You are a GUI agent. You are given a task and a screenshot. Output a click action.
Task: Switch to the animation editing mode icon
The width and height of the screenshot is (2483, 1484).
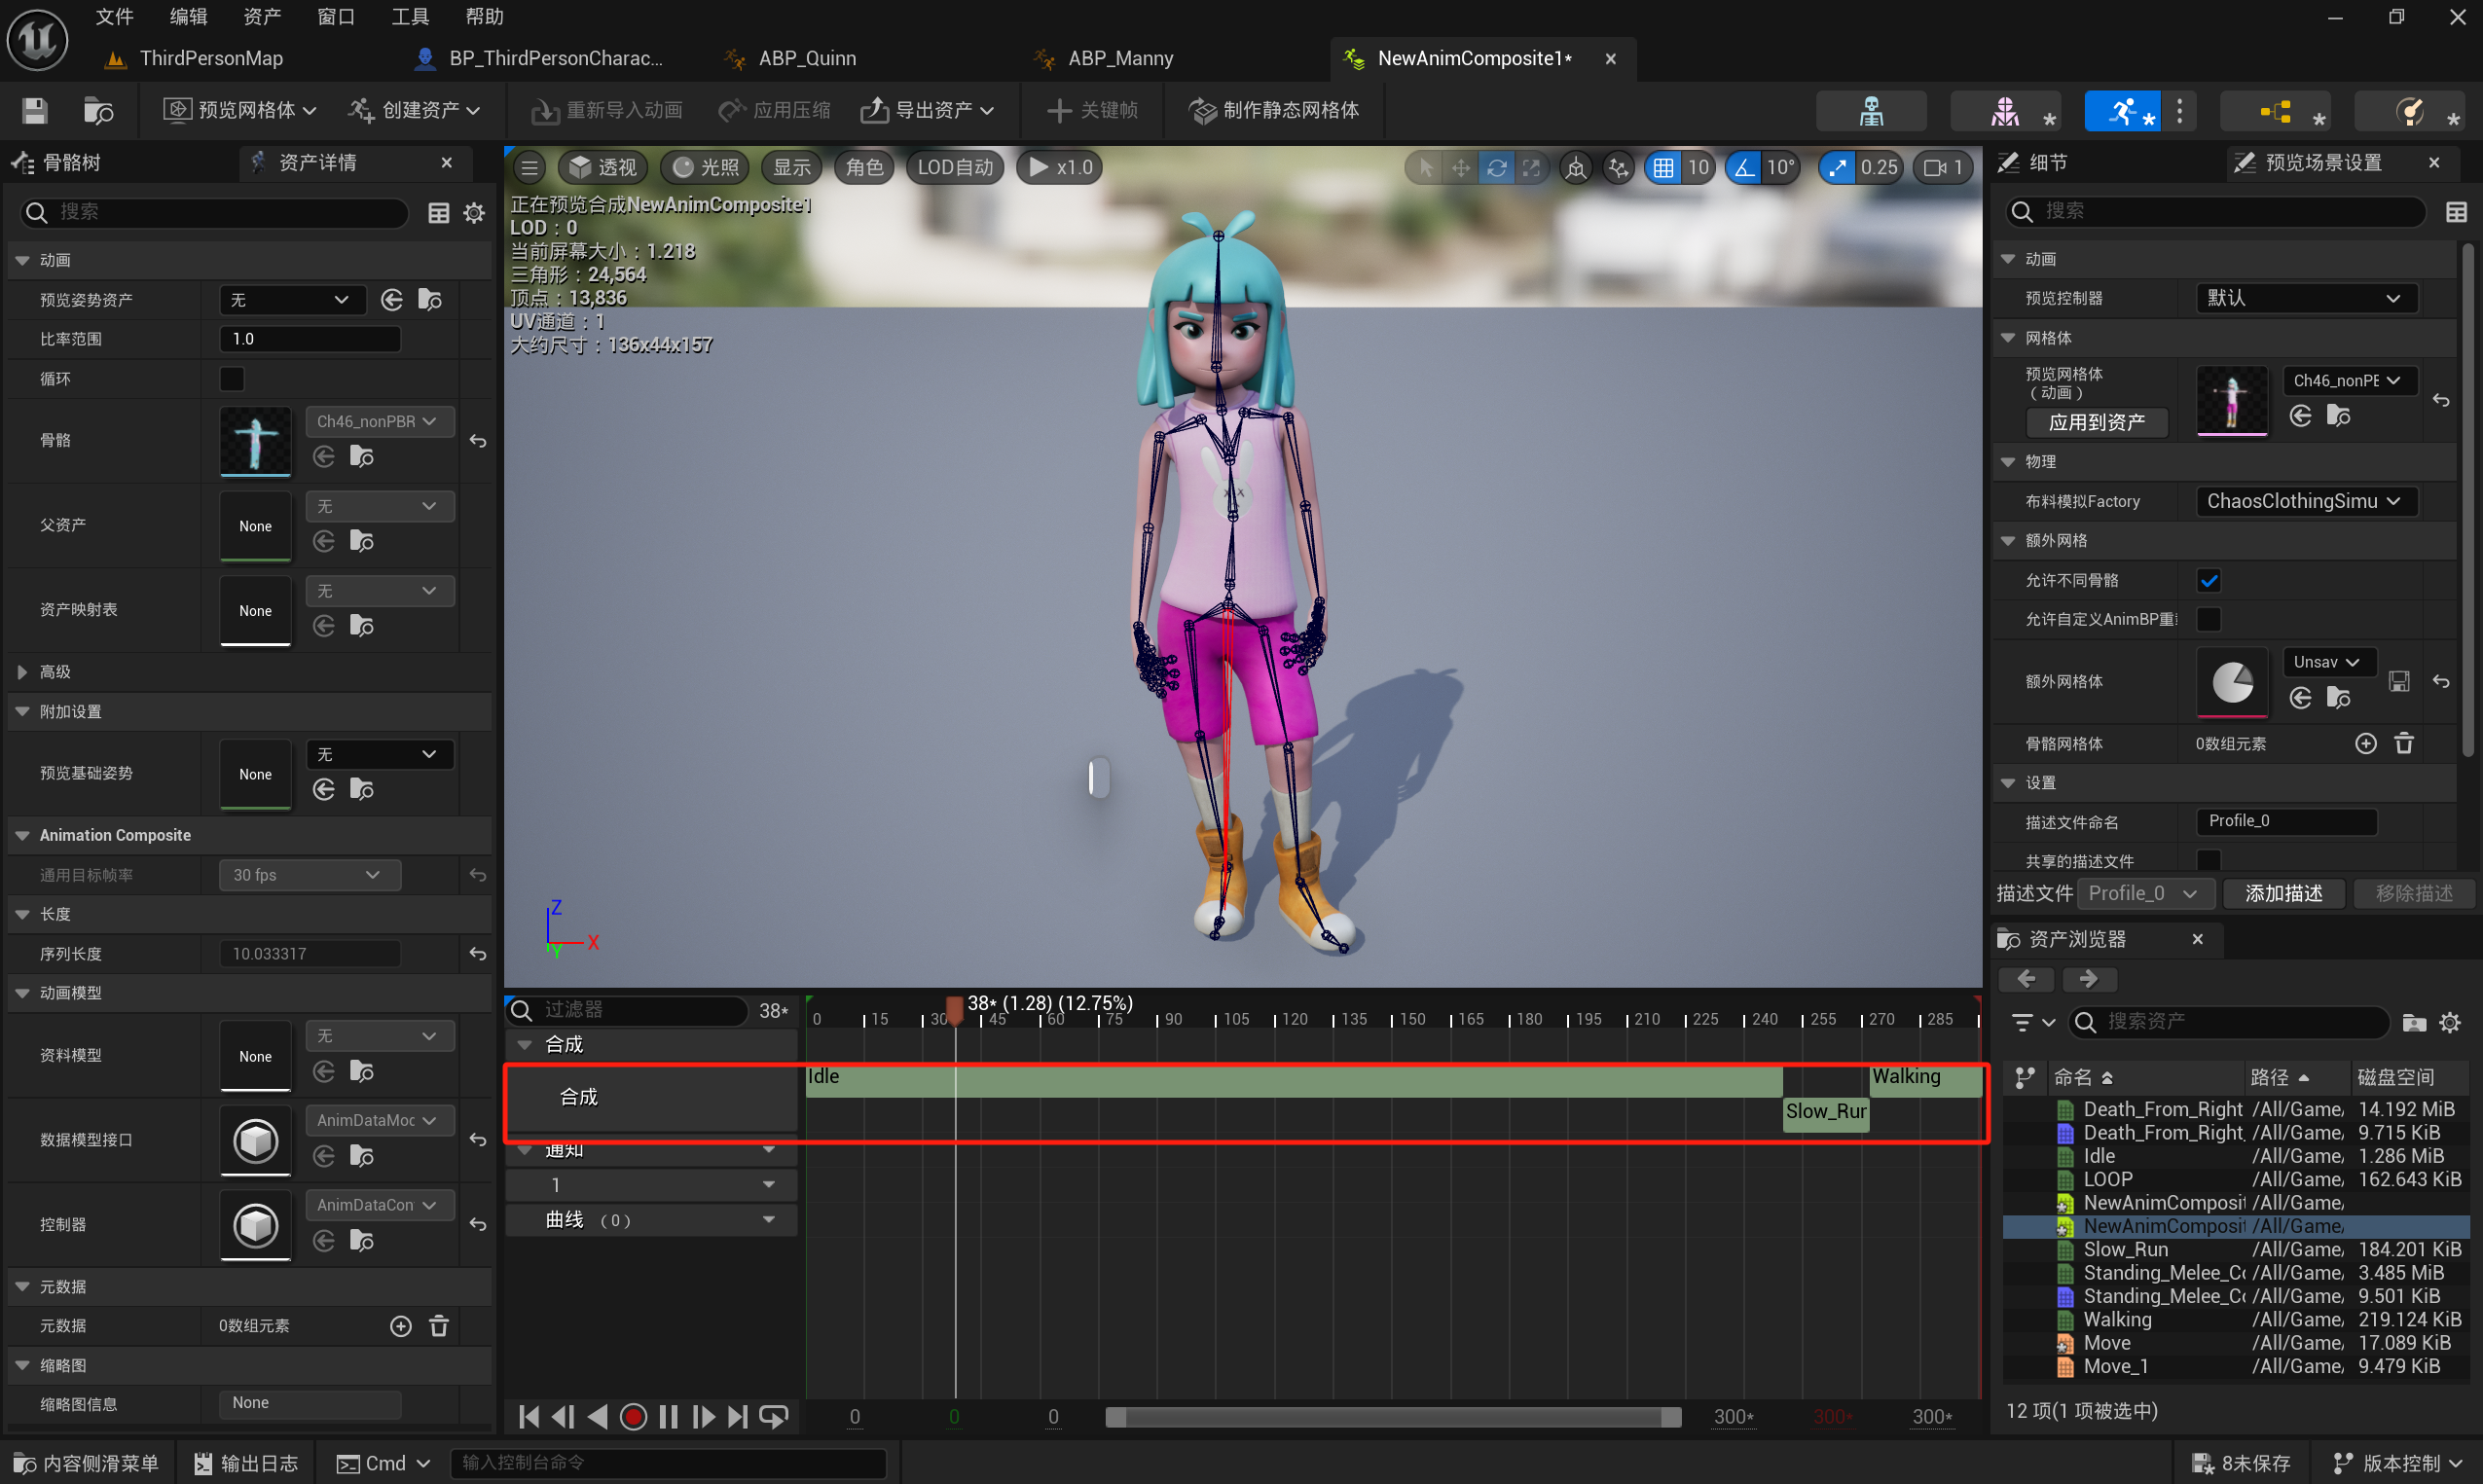pos(2122,111)
